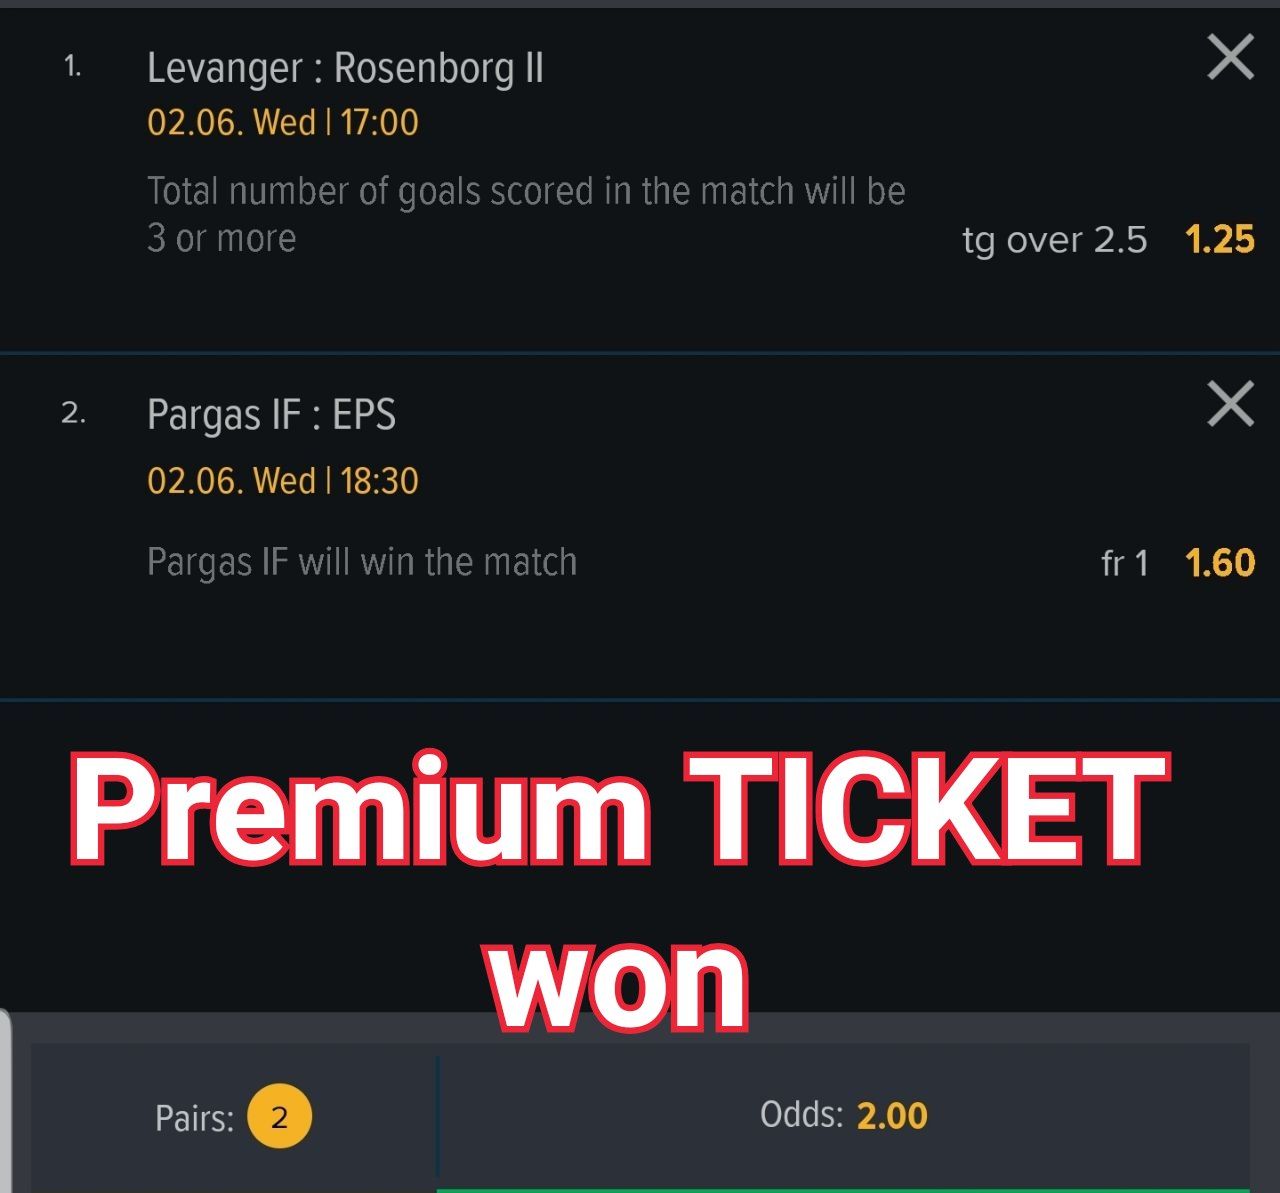Select the 1.60 odds value
The width and height of the screenshot is (1280, 1193).
pyautogui.click(x=1219, y=563)
